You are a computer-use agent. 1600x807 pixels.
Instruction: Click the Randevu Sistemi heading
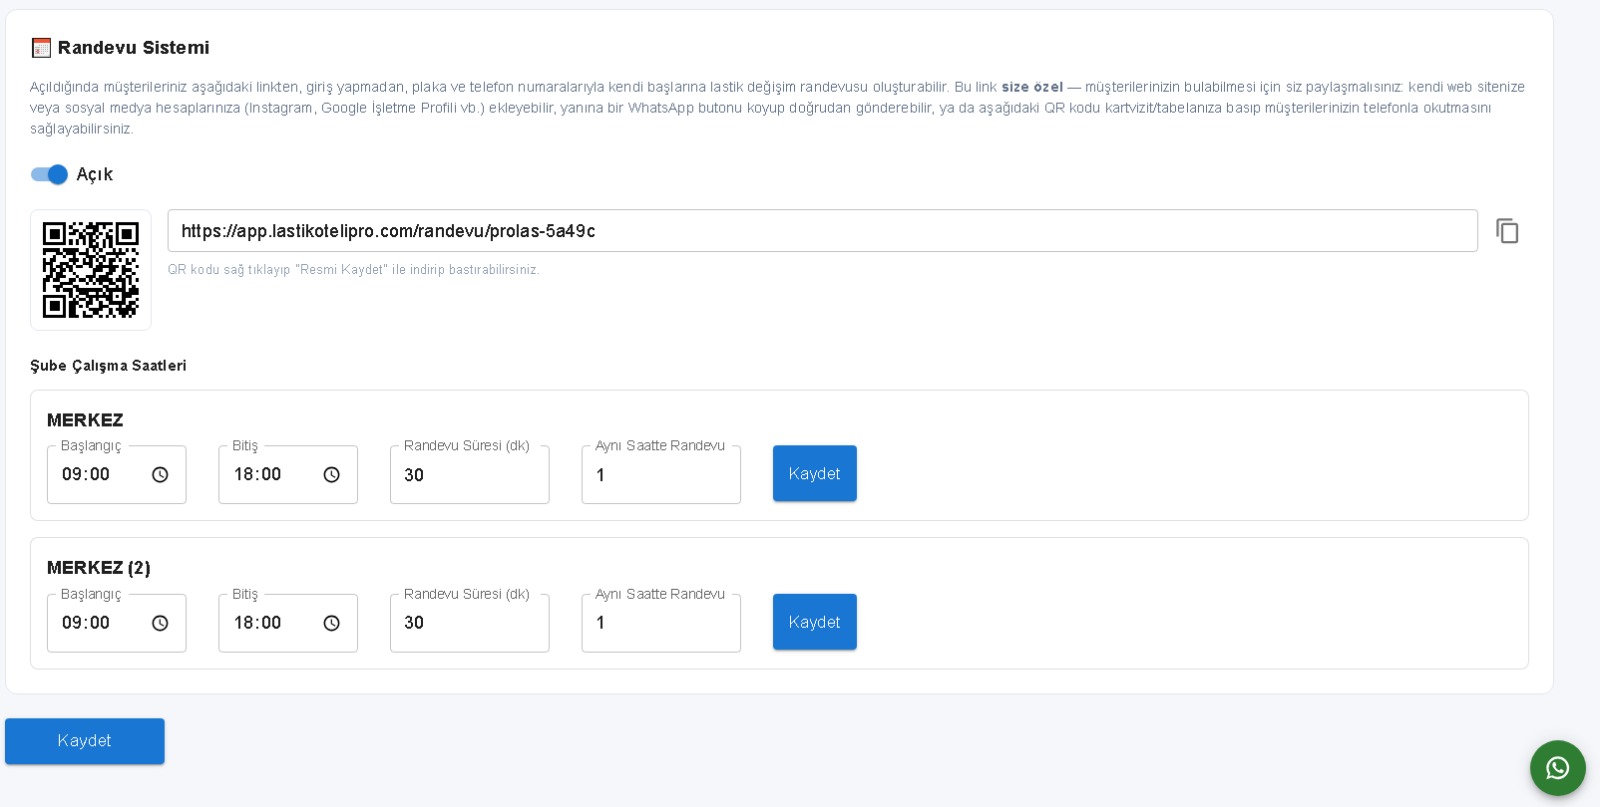133,48
